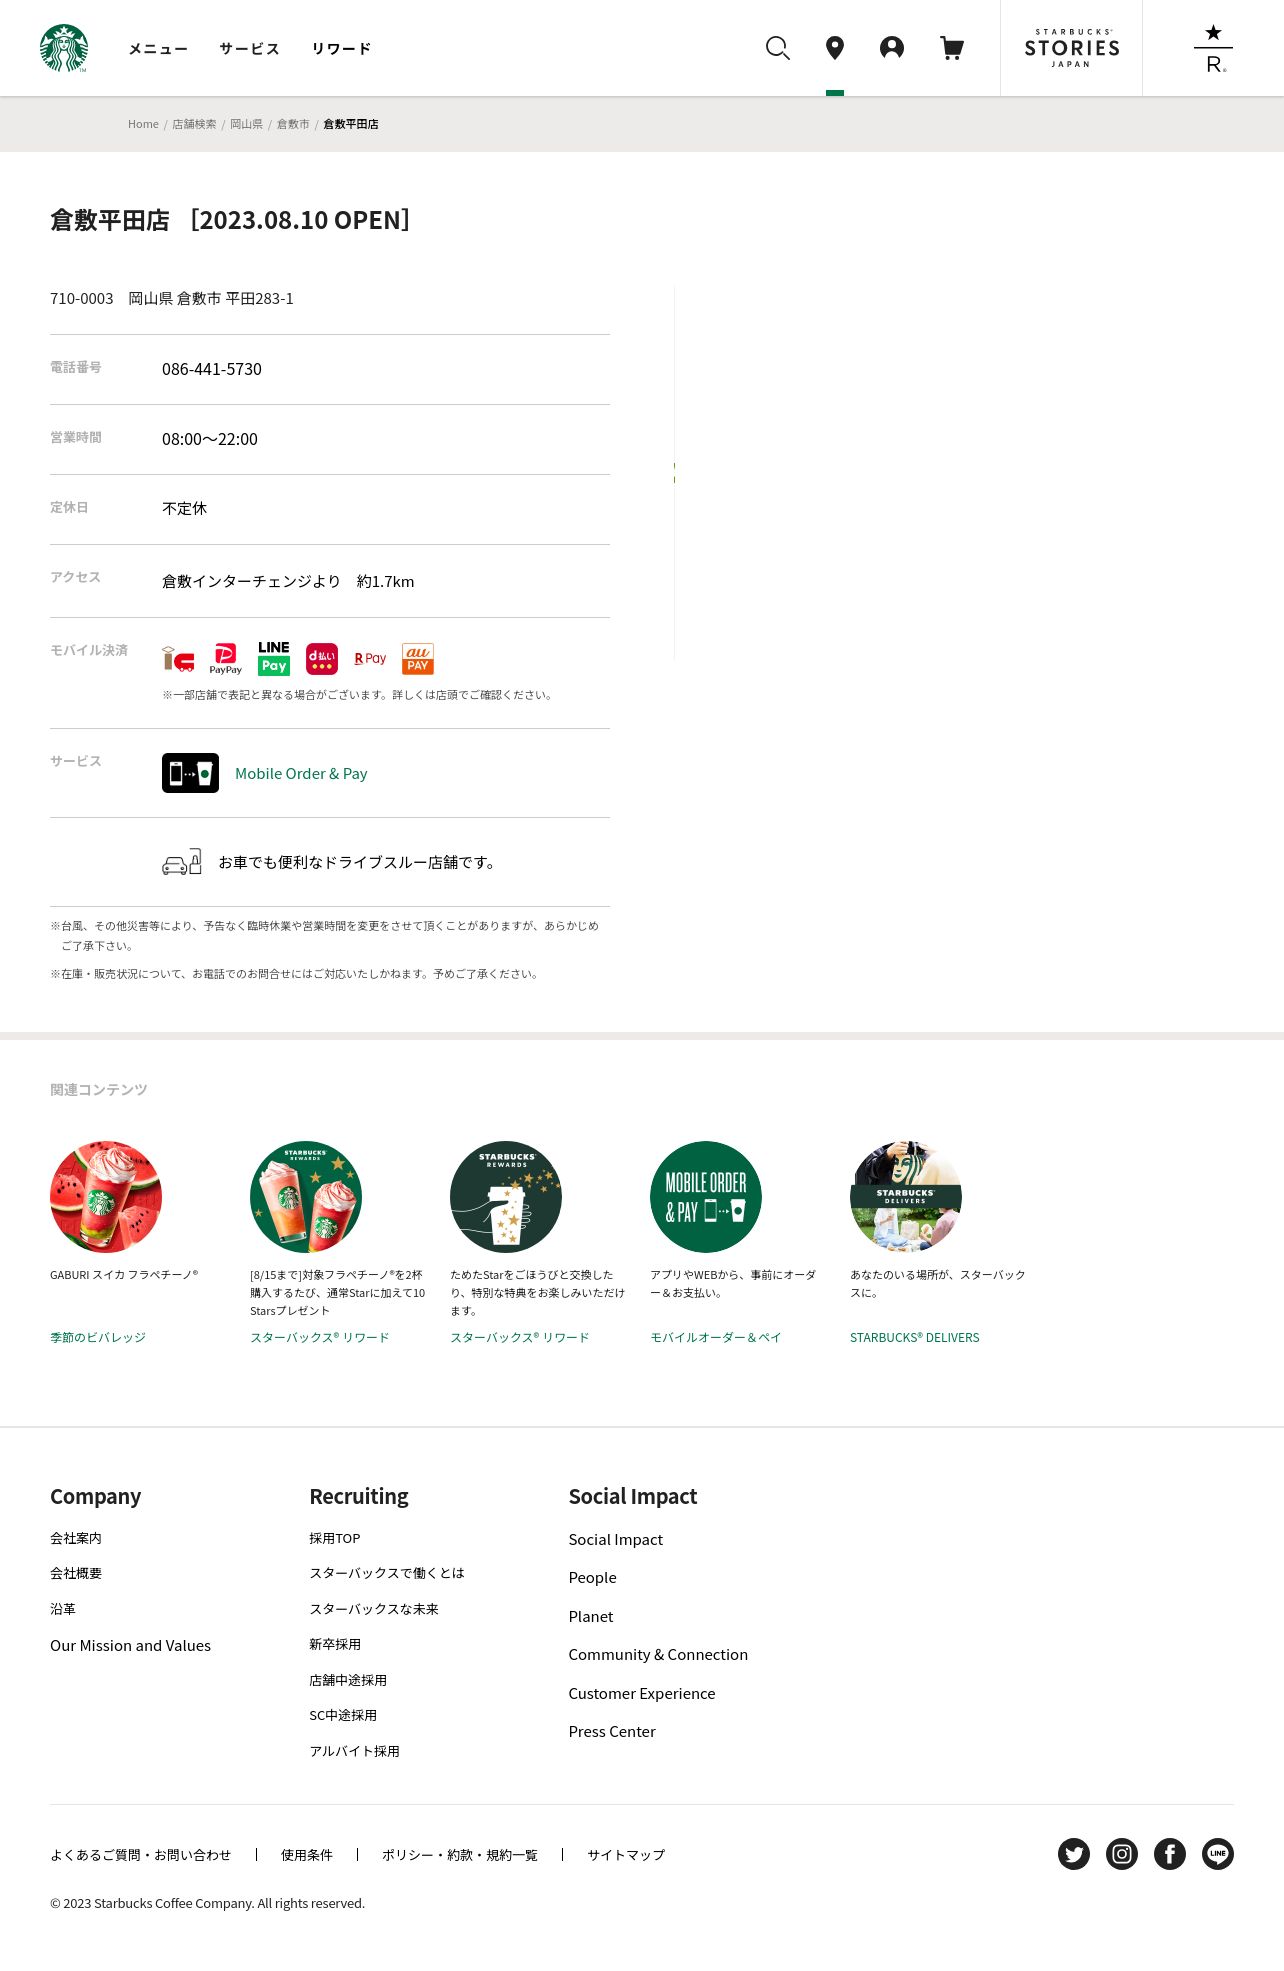Image resolution: width=1284 pixels, height=1971 pixels.
Task: Open the Instagram social icon
Action: coord(1122,1854)
